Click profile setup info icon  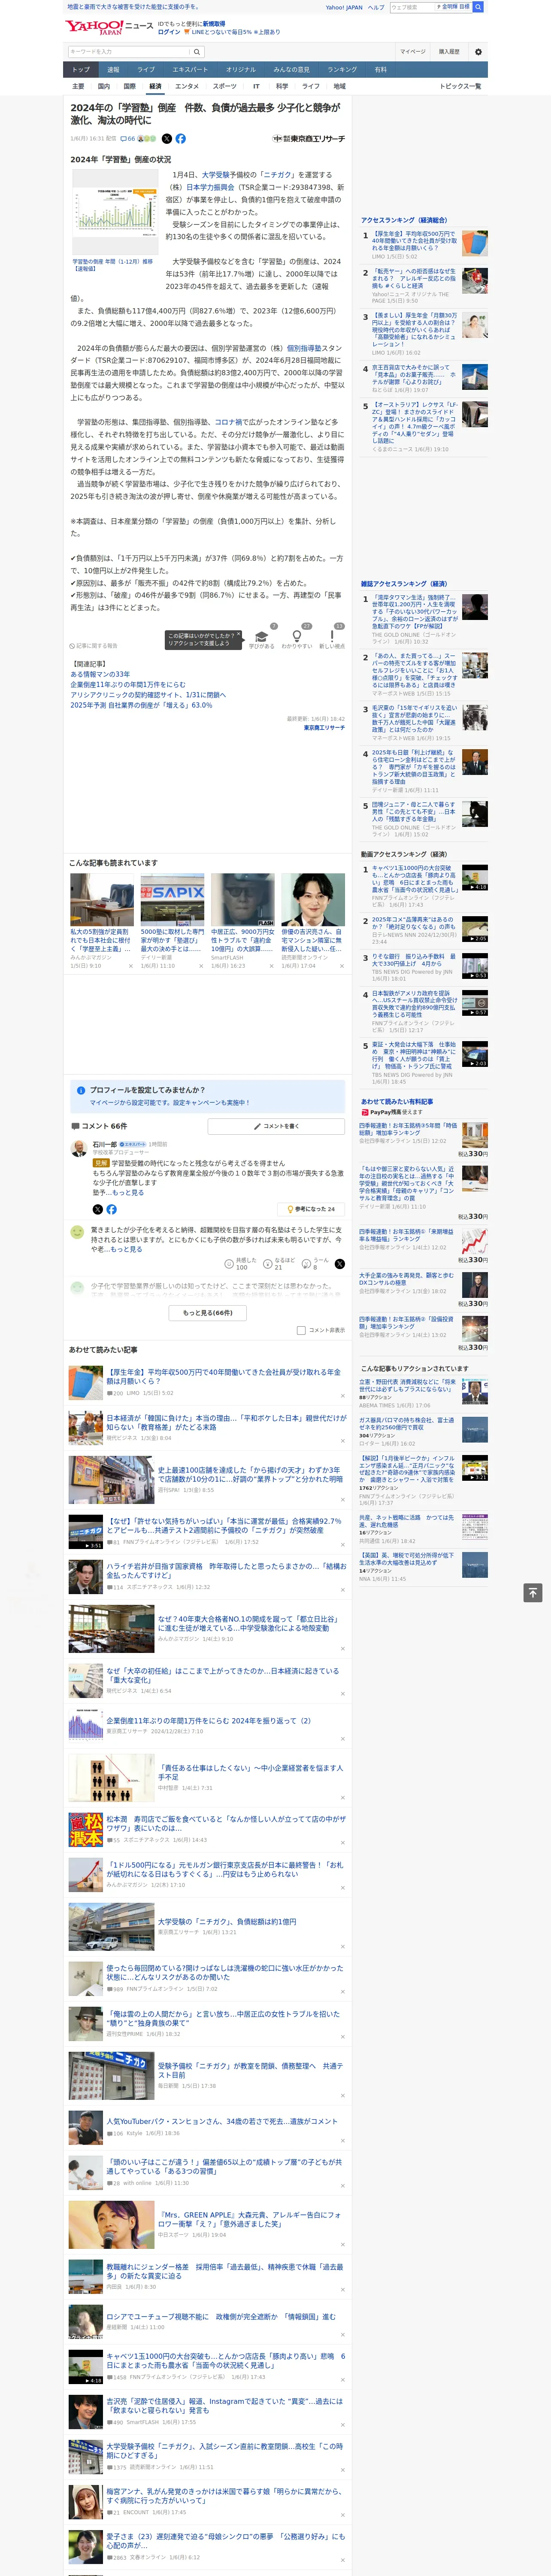pyautogui.click(x=81, y=1090)
